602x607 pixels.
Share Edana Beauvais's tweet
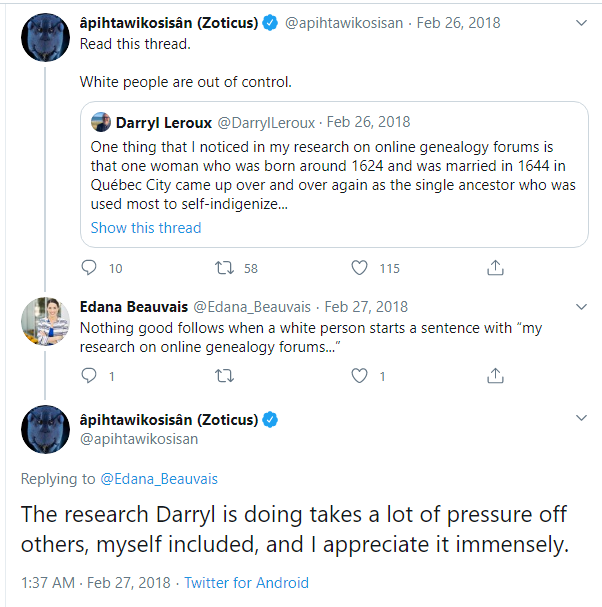[495, 376]
